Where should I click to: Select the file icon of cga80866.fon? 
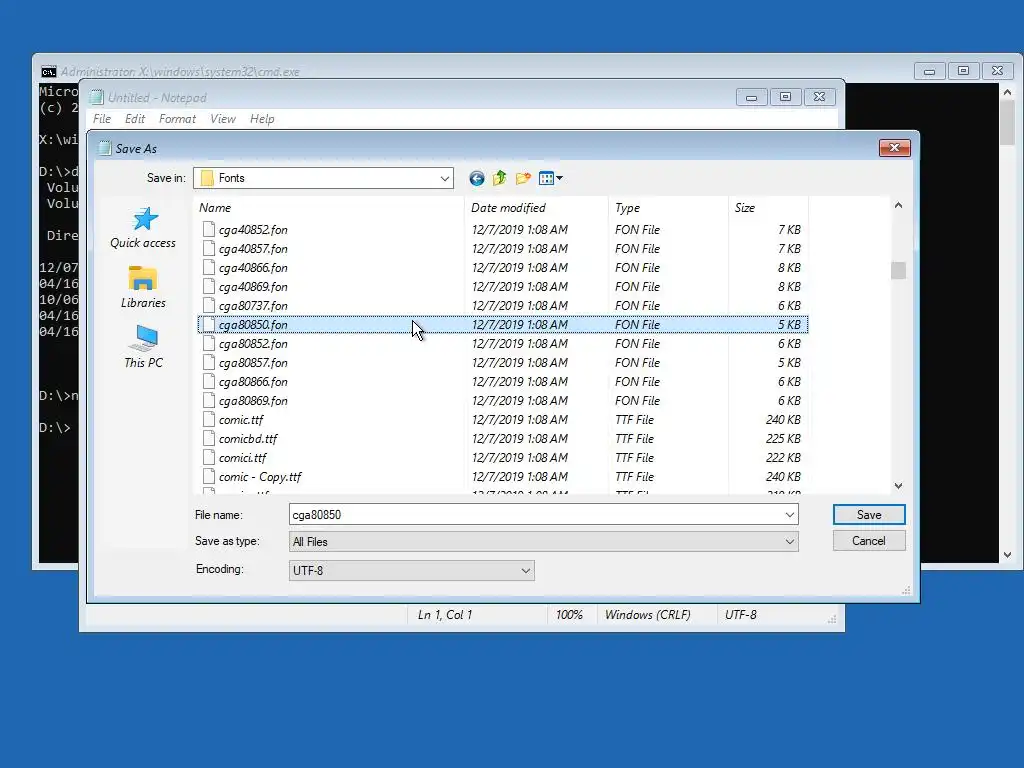(x=208, y=381)
